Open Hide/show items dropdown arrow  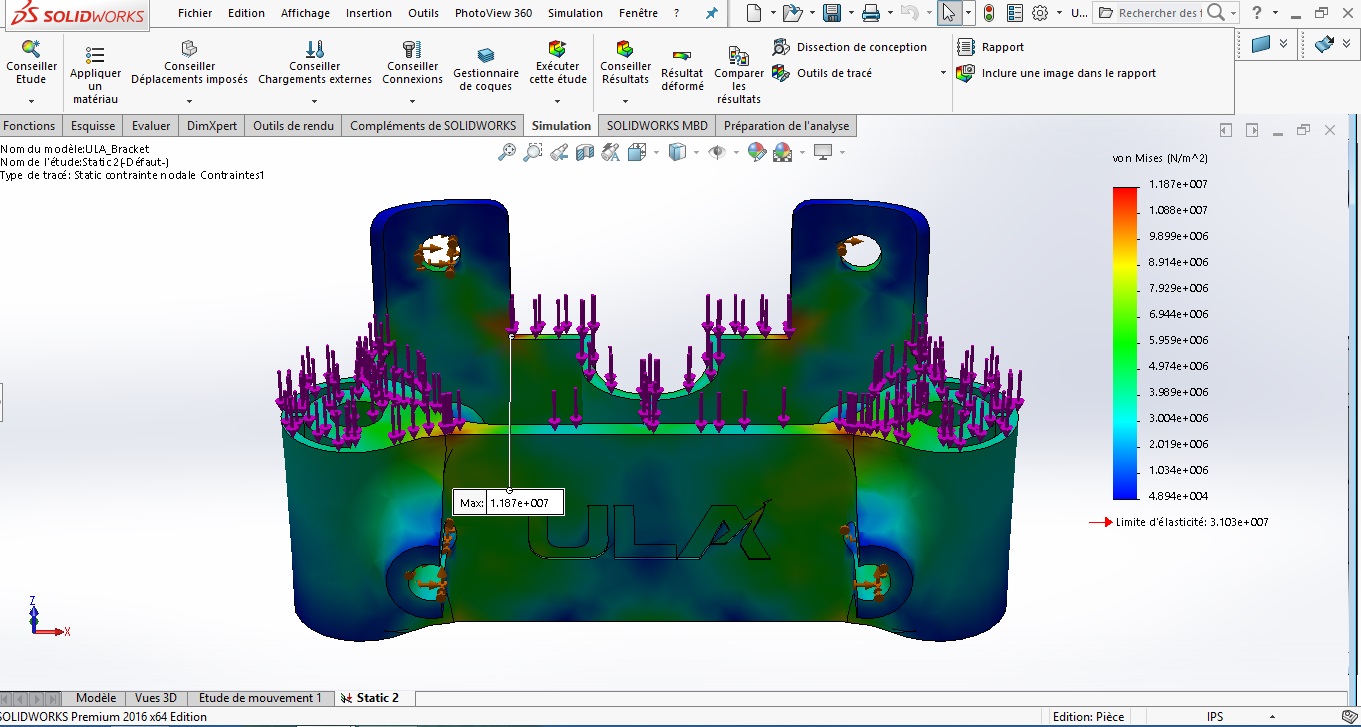[x=736, y=153]
